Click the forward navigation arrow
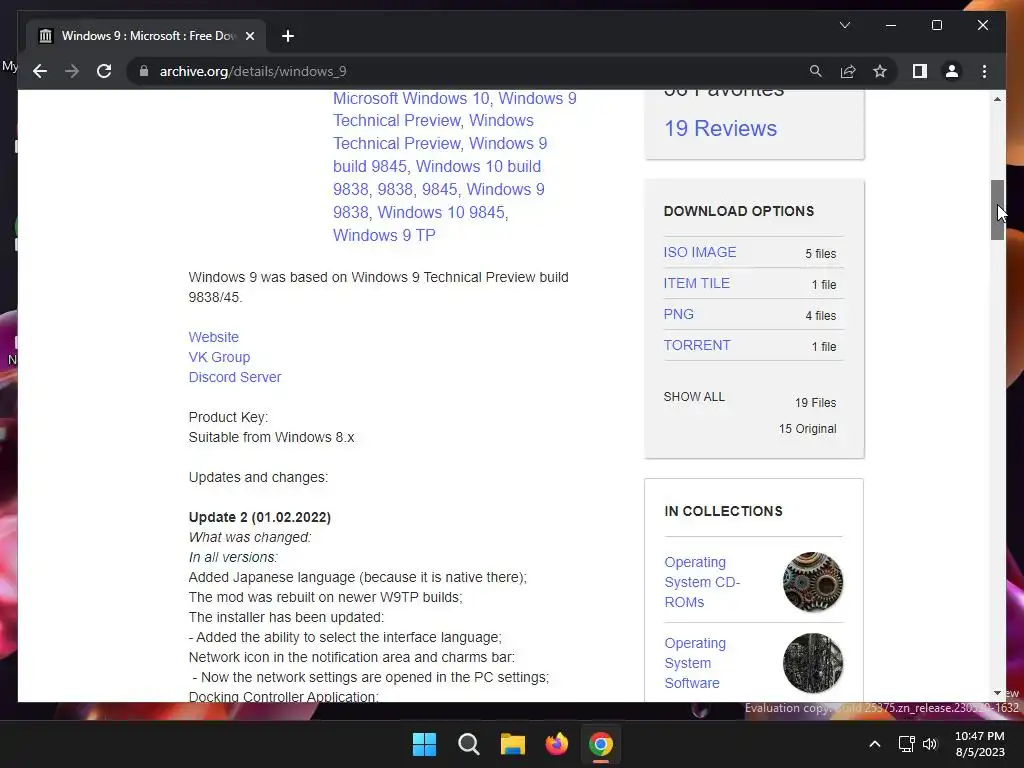1024x768 pixels. coord(72,71)
